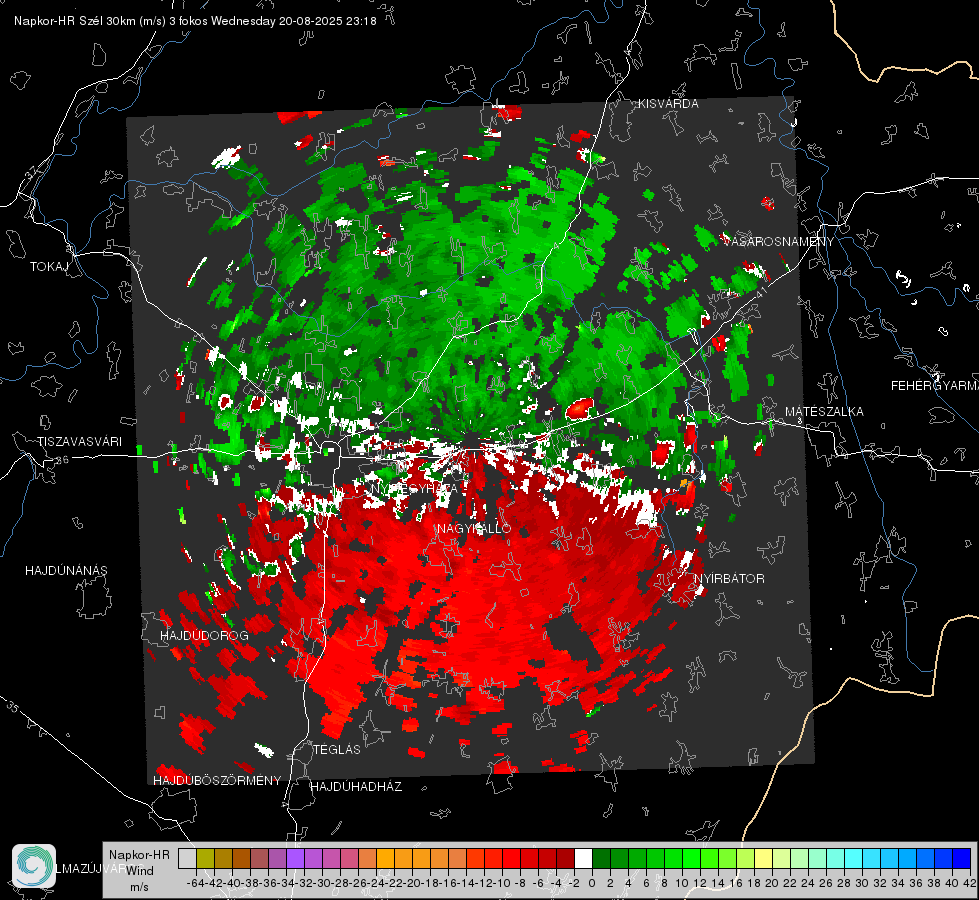Click the swirl logo icon at bottom left
This screenshot has height=900, width=979.
tap(34, 866)
